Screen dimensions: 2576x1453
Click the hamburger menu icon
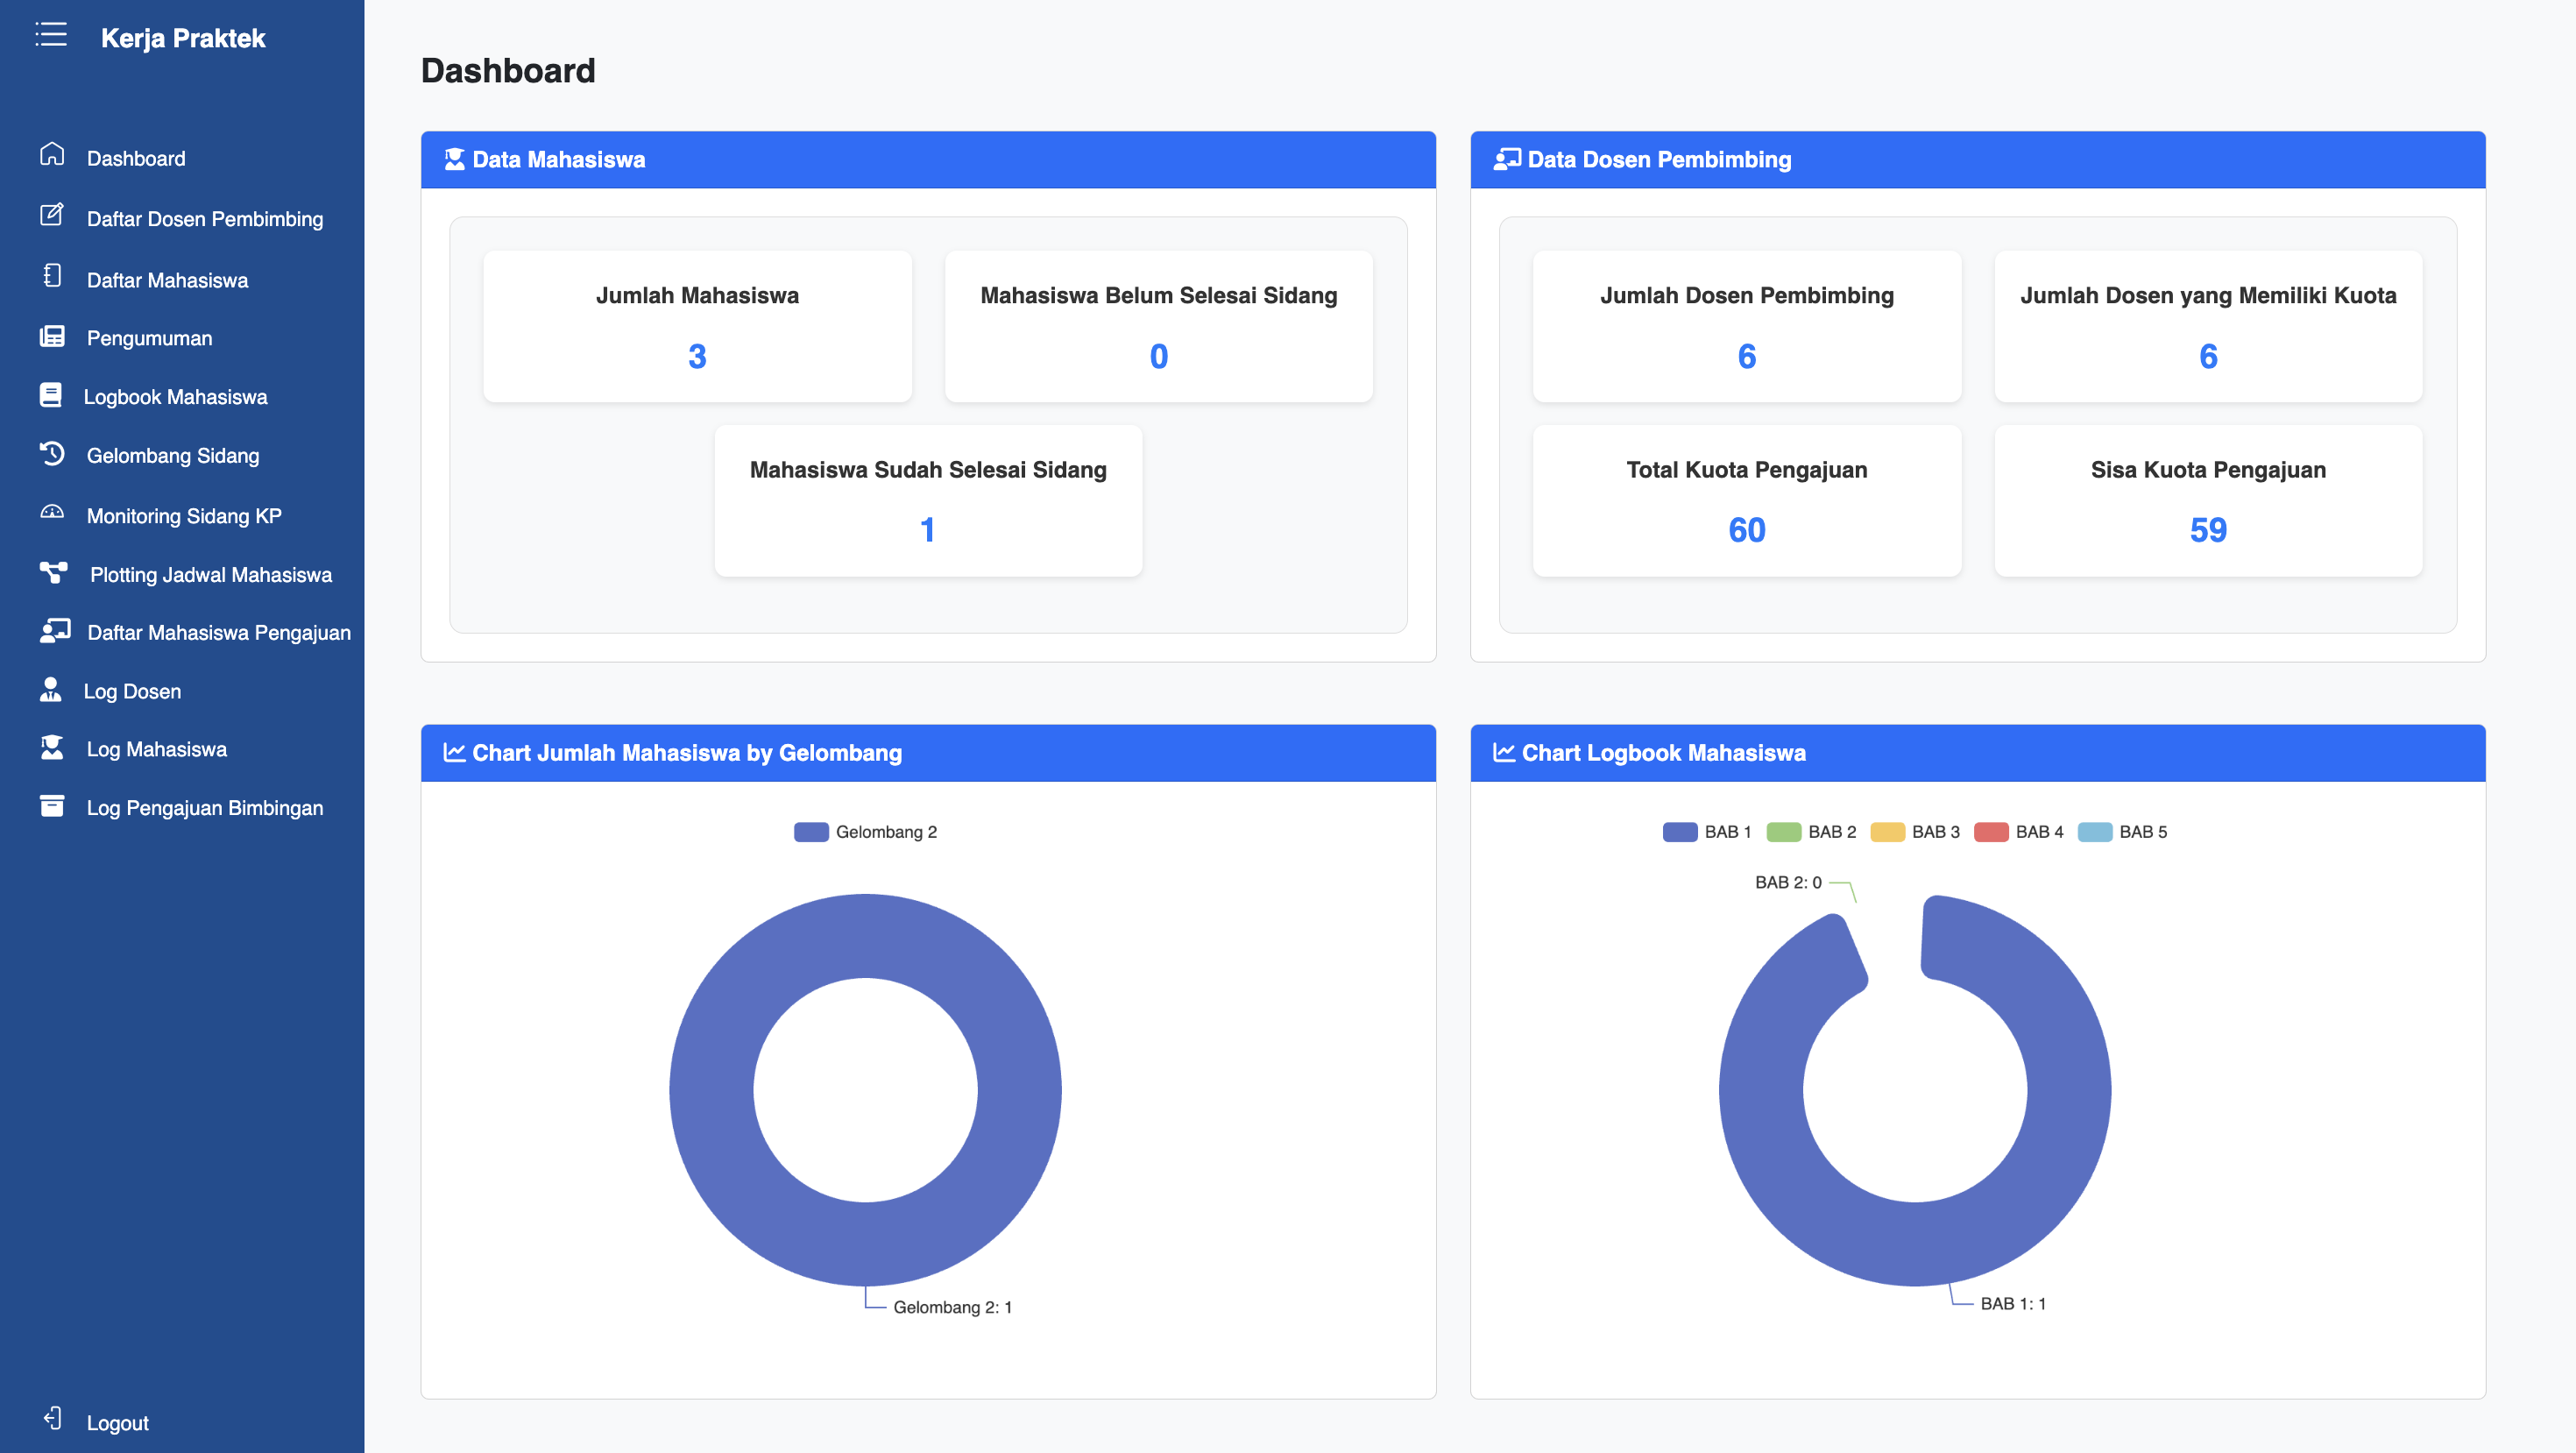coord(51,35)
